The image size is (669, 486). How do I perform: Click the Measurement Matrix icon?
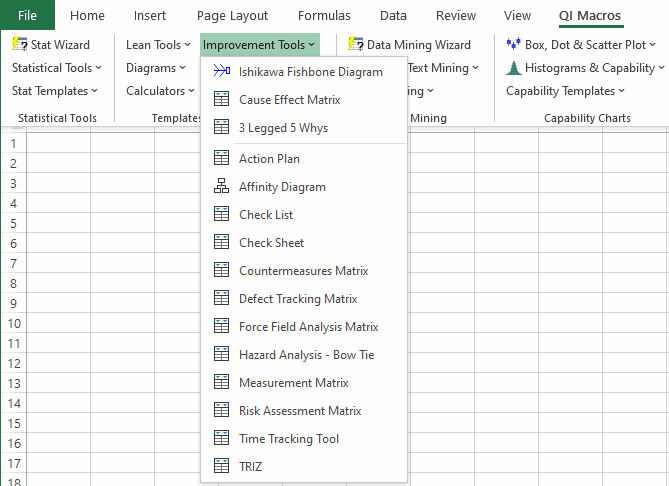(221, 382)
